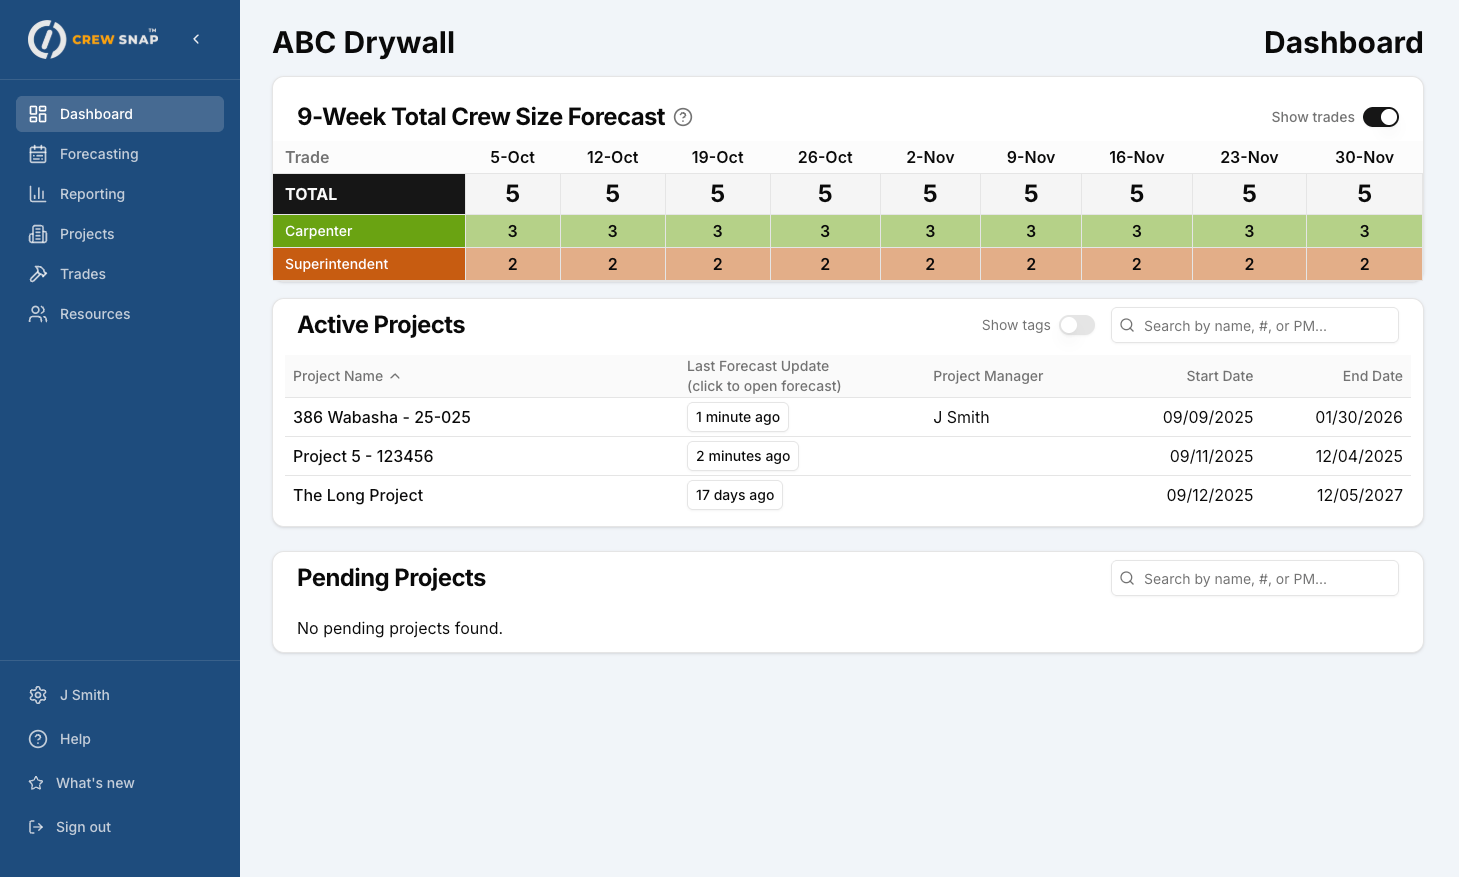The height and width of the screenshot is (877, 1459).
Task: Click the Resources people icon
Action: (38, 314)
